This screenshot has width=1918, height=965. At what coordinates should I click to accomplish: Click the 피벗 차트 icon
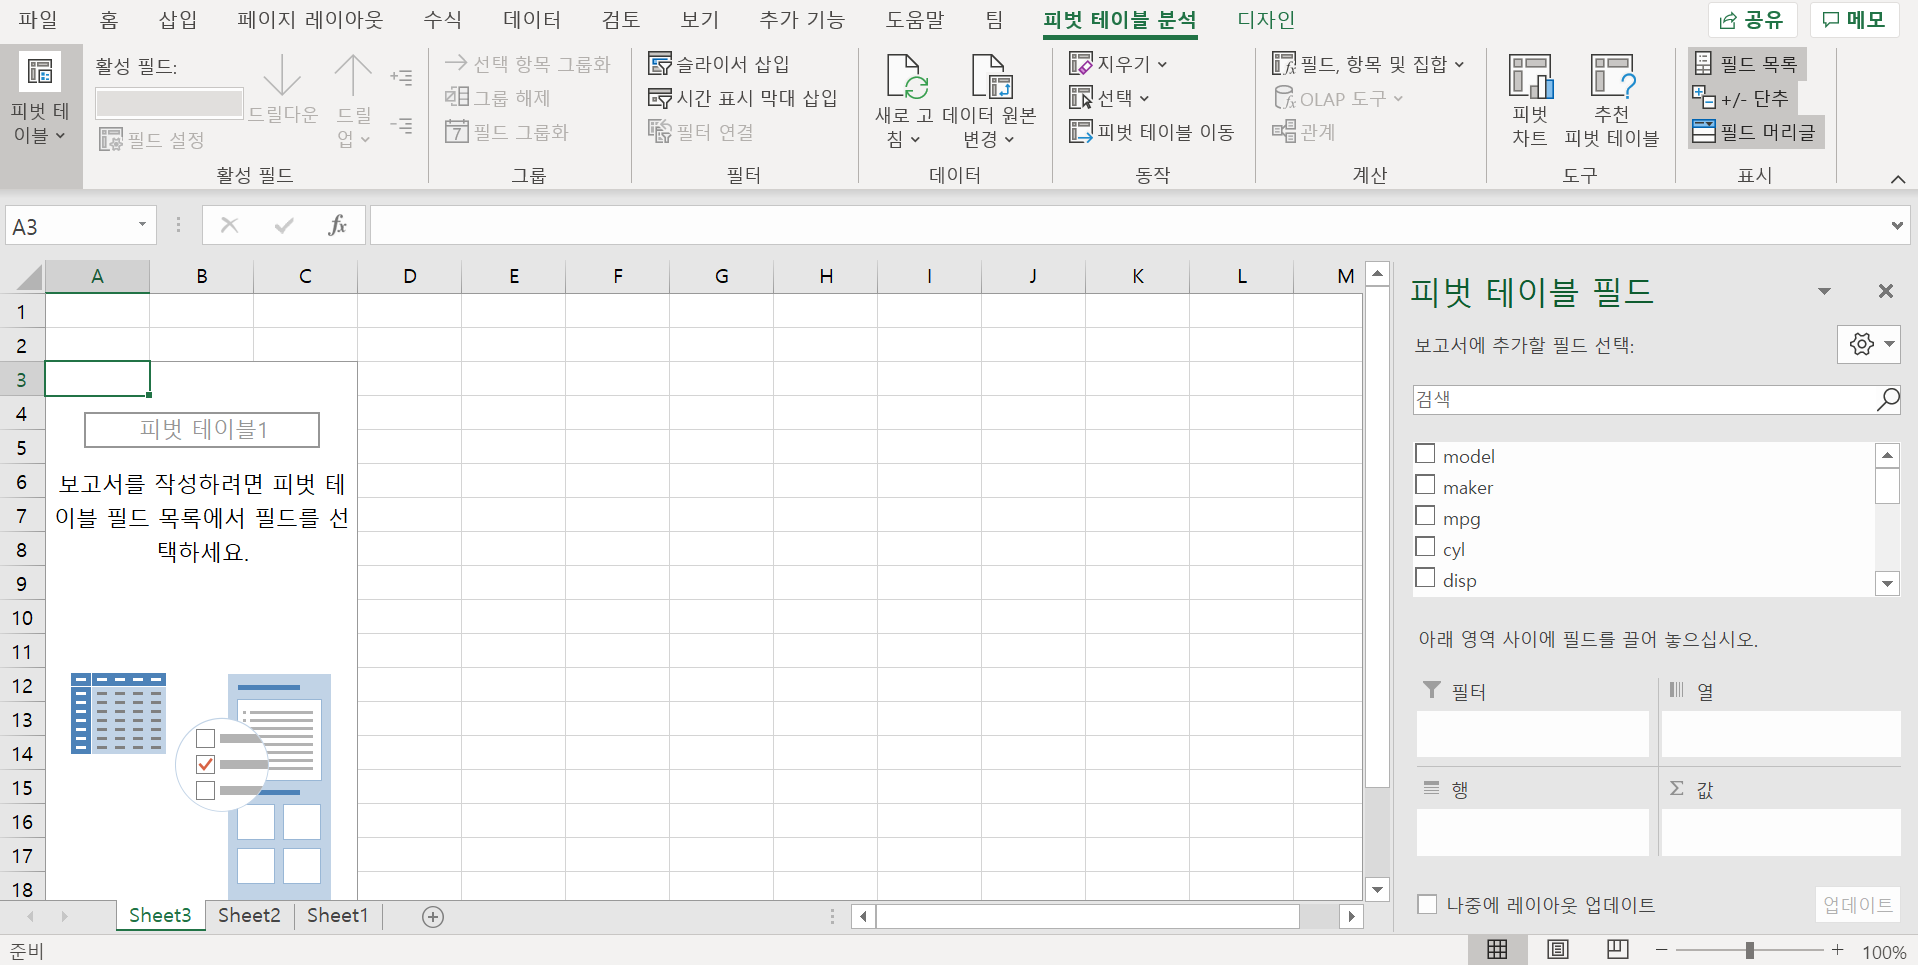point(1530,77)
